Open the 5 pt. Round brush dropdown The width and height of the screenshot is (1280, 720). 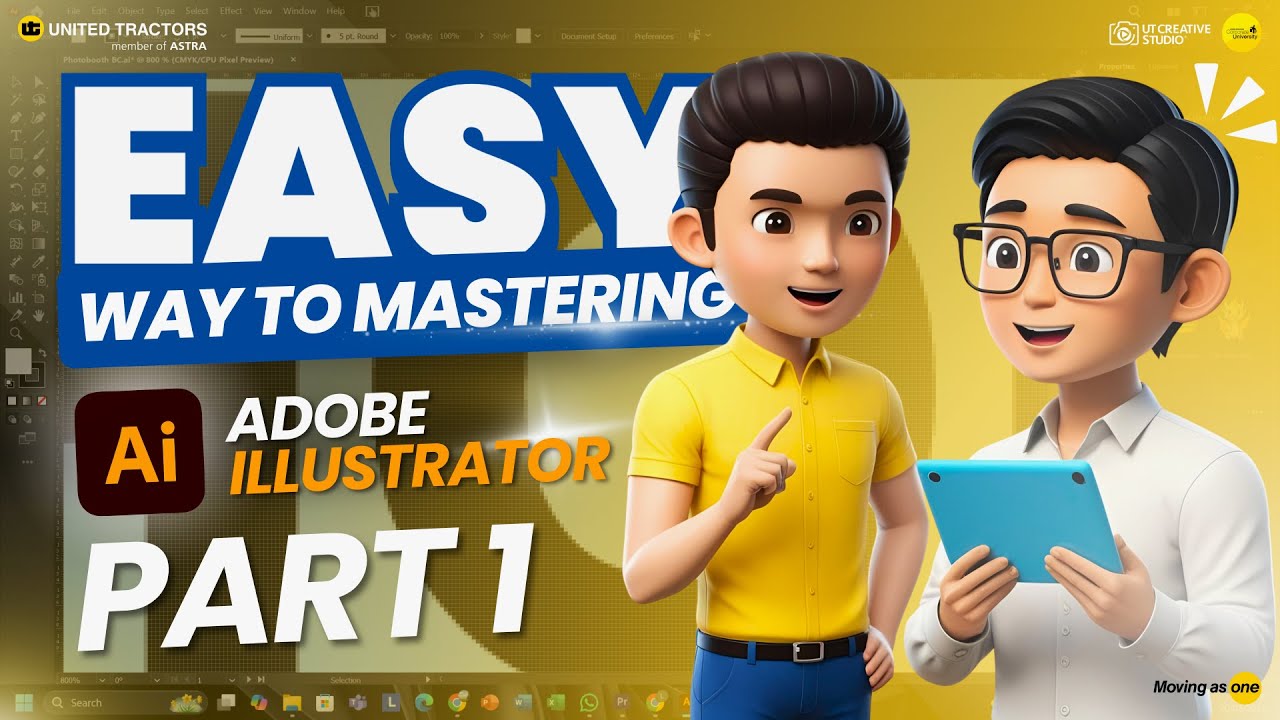pyautogui.click(x=393, y=36)
